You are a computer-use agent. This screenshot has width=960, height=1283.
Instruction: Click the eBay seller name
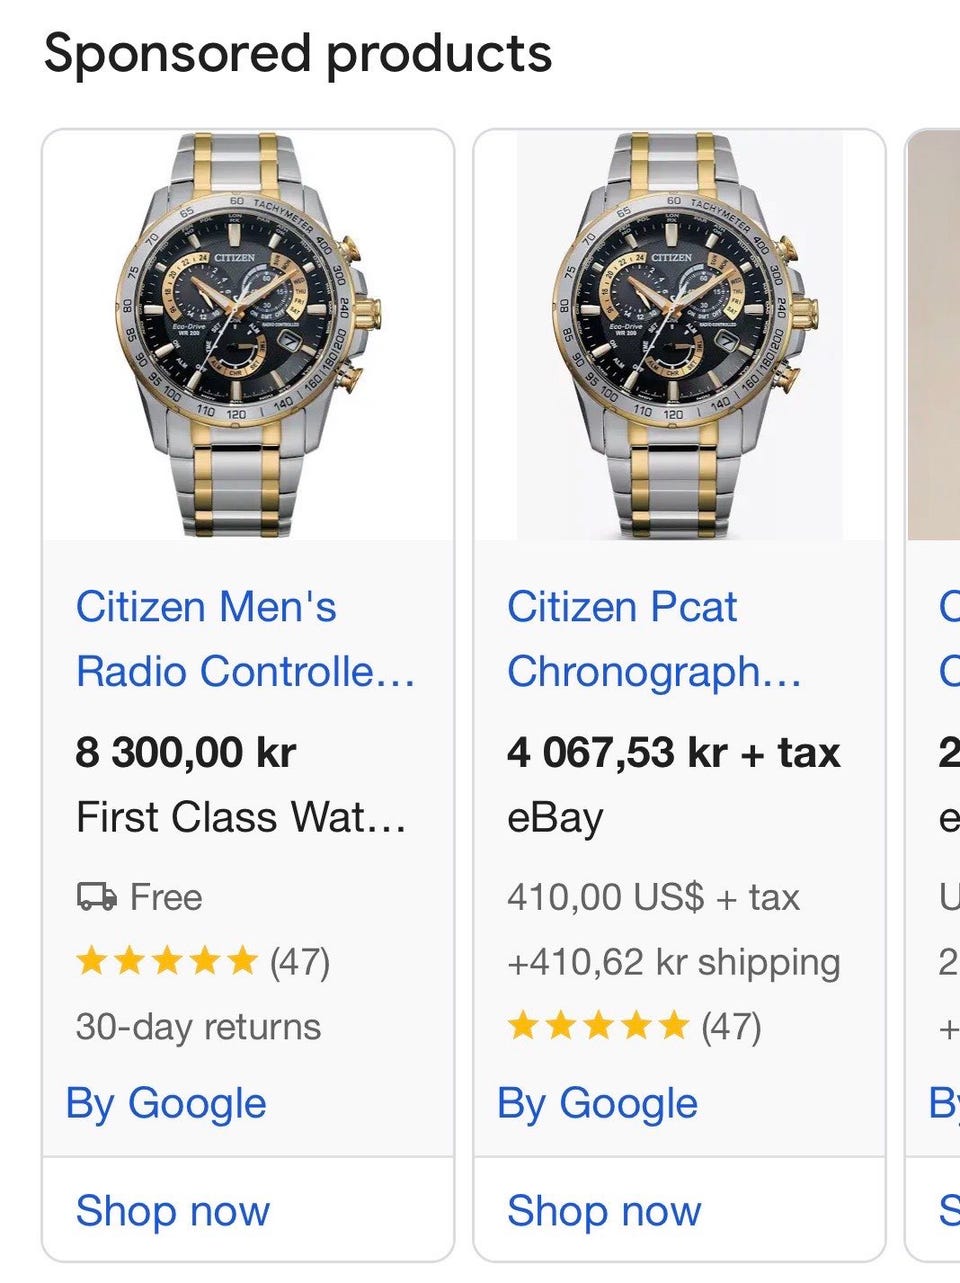555,819
